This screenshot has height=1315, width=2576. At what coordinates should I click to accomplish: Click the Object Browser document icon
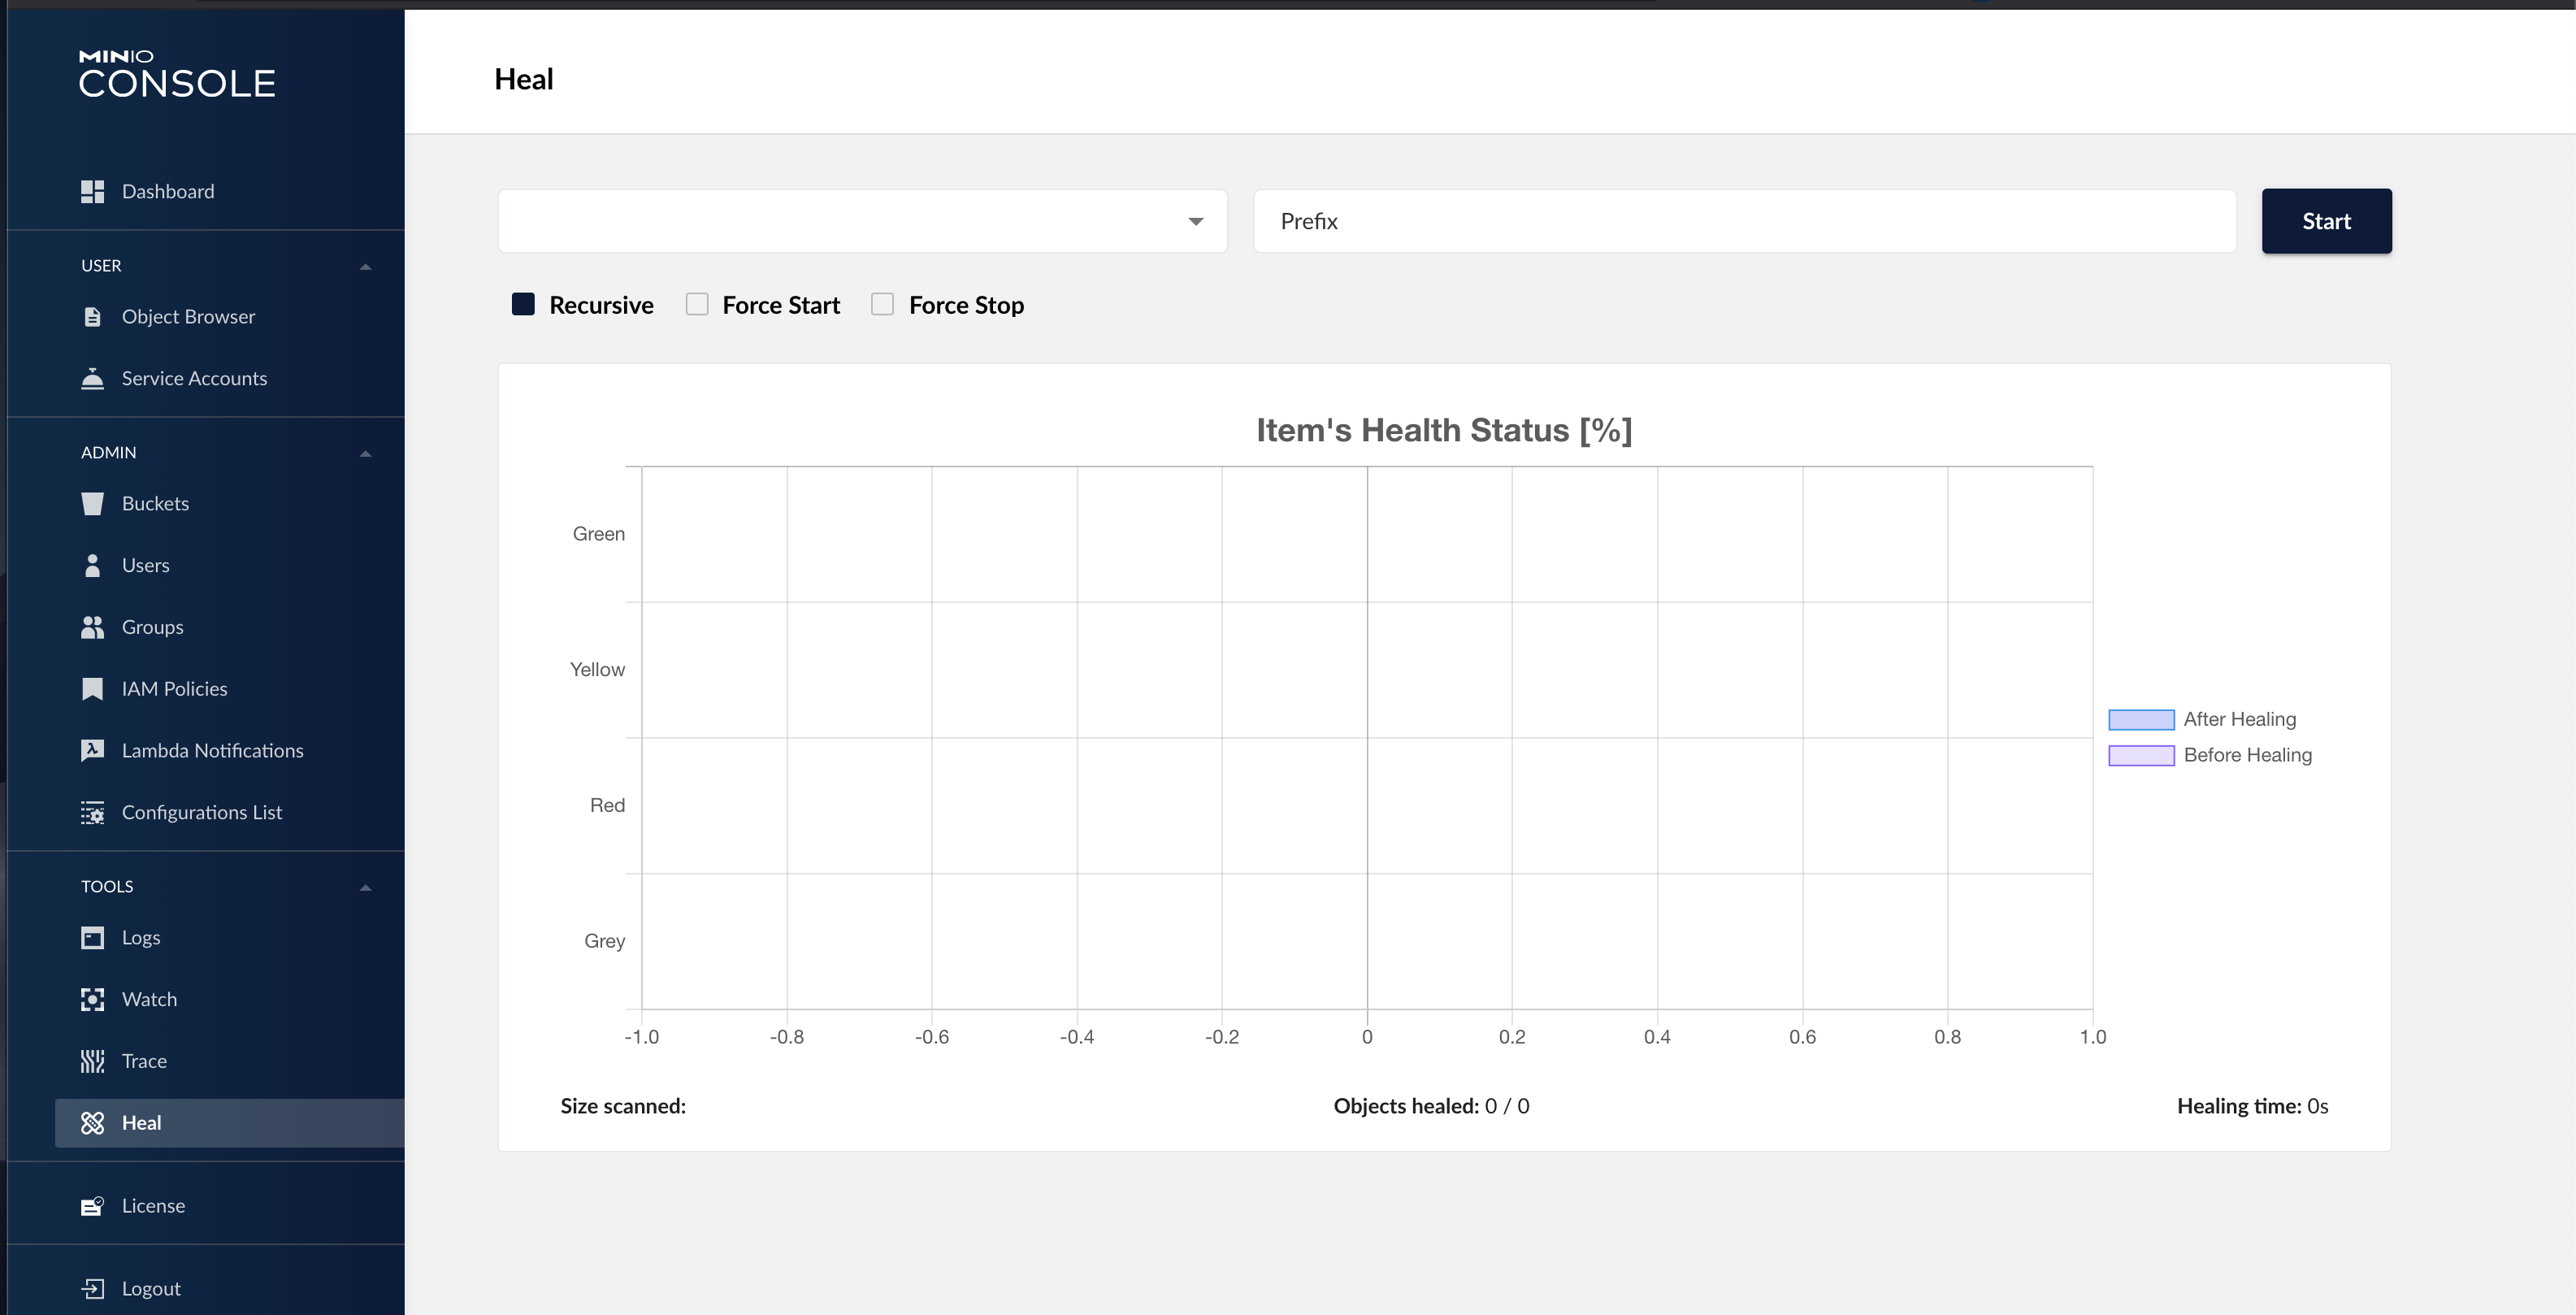[x=92, y=316]
